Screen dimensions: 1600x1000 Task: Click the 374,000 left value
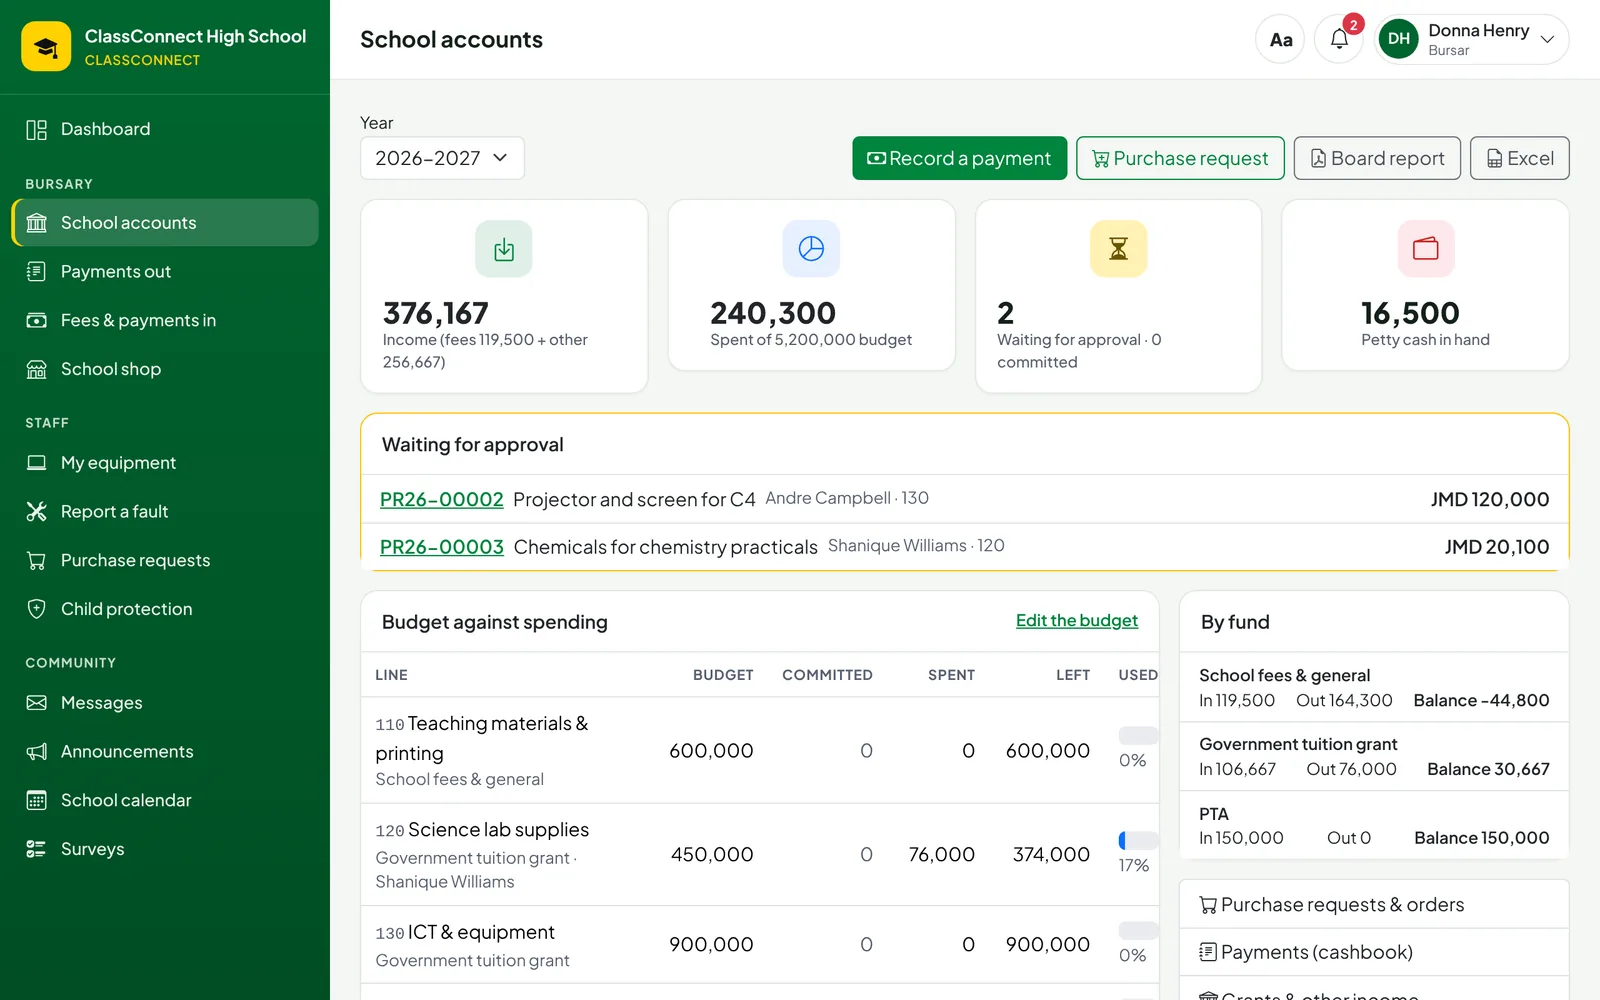click(x=1051, y=854)
